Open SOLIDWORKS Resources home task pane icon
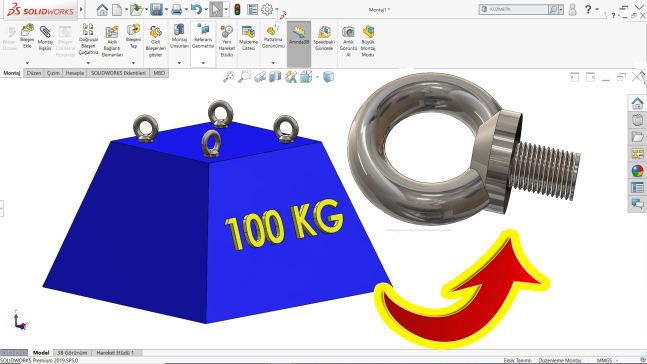 click(x=637, y=103)
